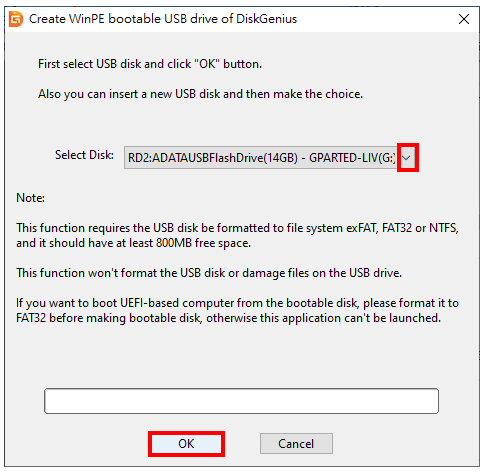Click the exFAT, FAT32 or NTFS requirement line

(237, 228)
